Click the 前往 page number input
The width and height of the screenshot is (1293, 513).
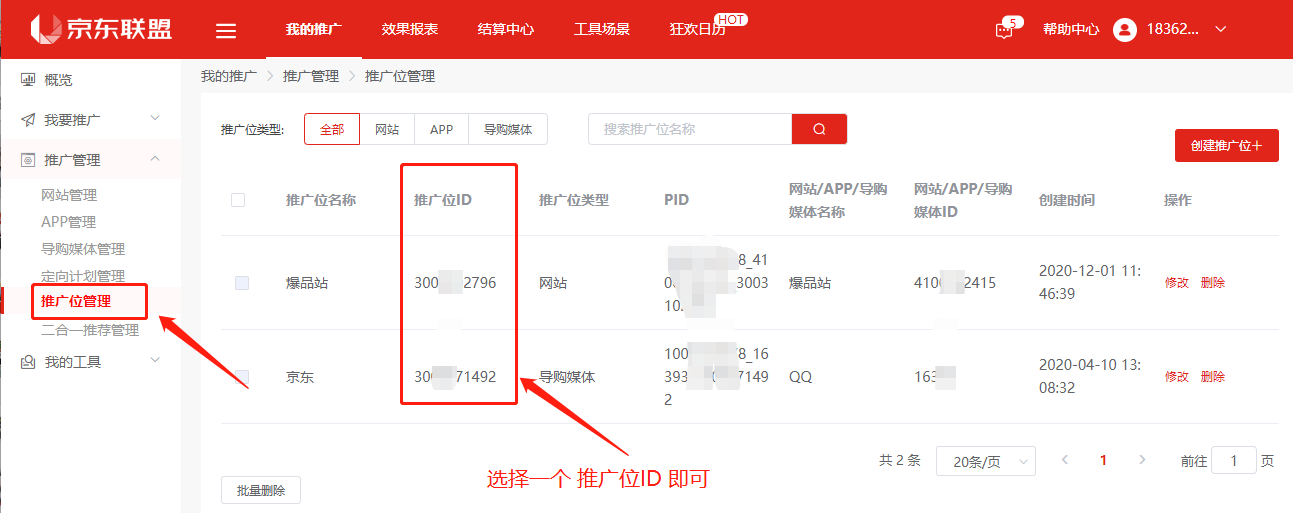(x=1234, y=460)
